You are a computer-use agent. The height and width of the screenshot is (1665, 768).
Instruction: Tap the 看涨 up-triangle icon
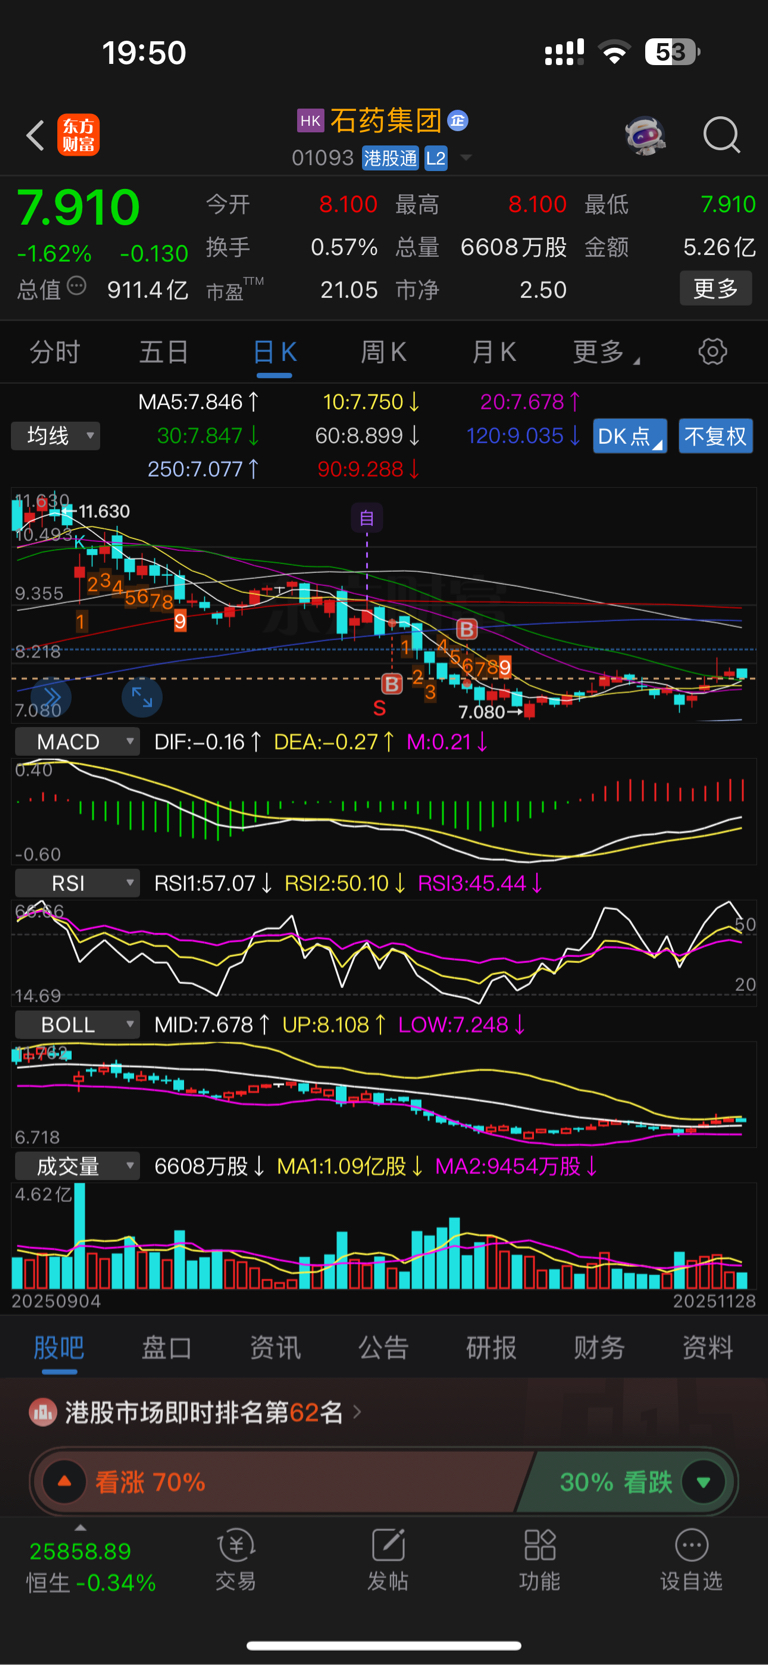[x=64, y=1481]
